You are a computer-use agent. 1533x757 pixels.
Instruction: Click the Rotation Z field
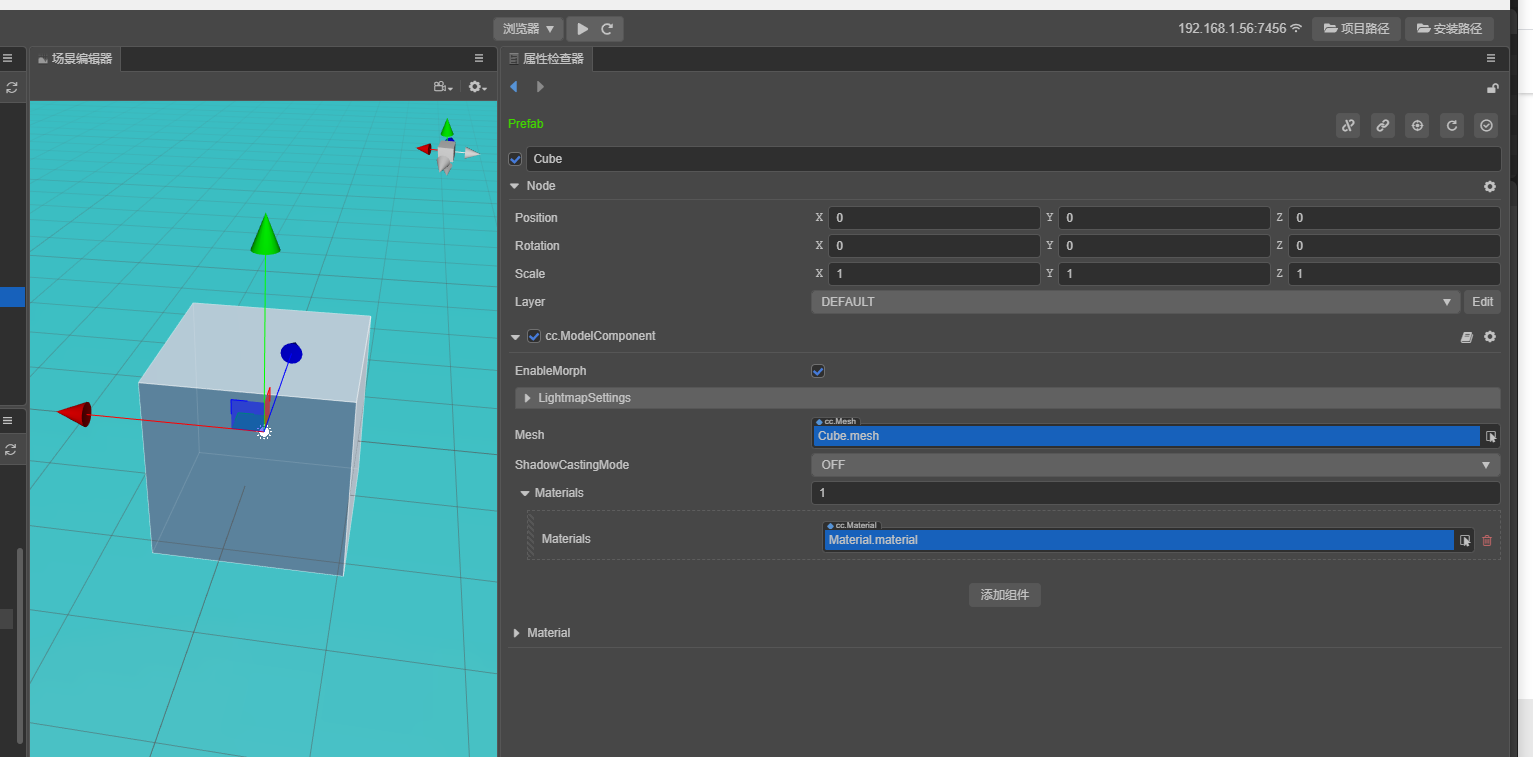tap(1394, 246)
